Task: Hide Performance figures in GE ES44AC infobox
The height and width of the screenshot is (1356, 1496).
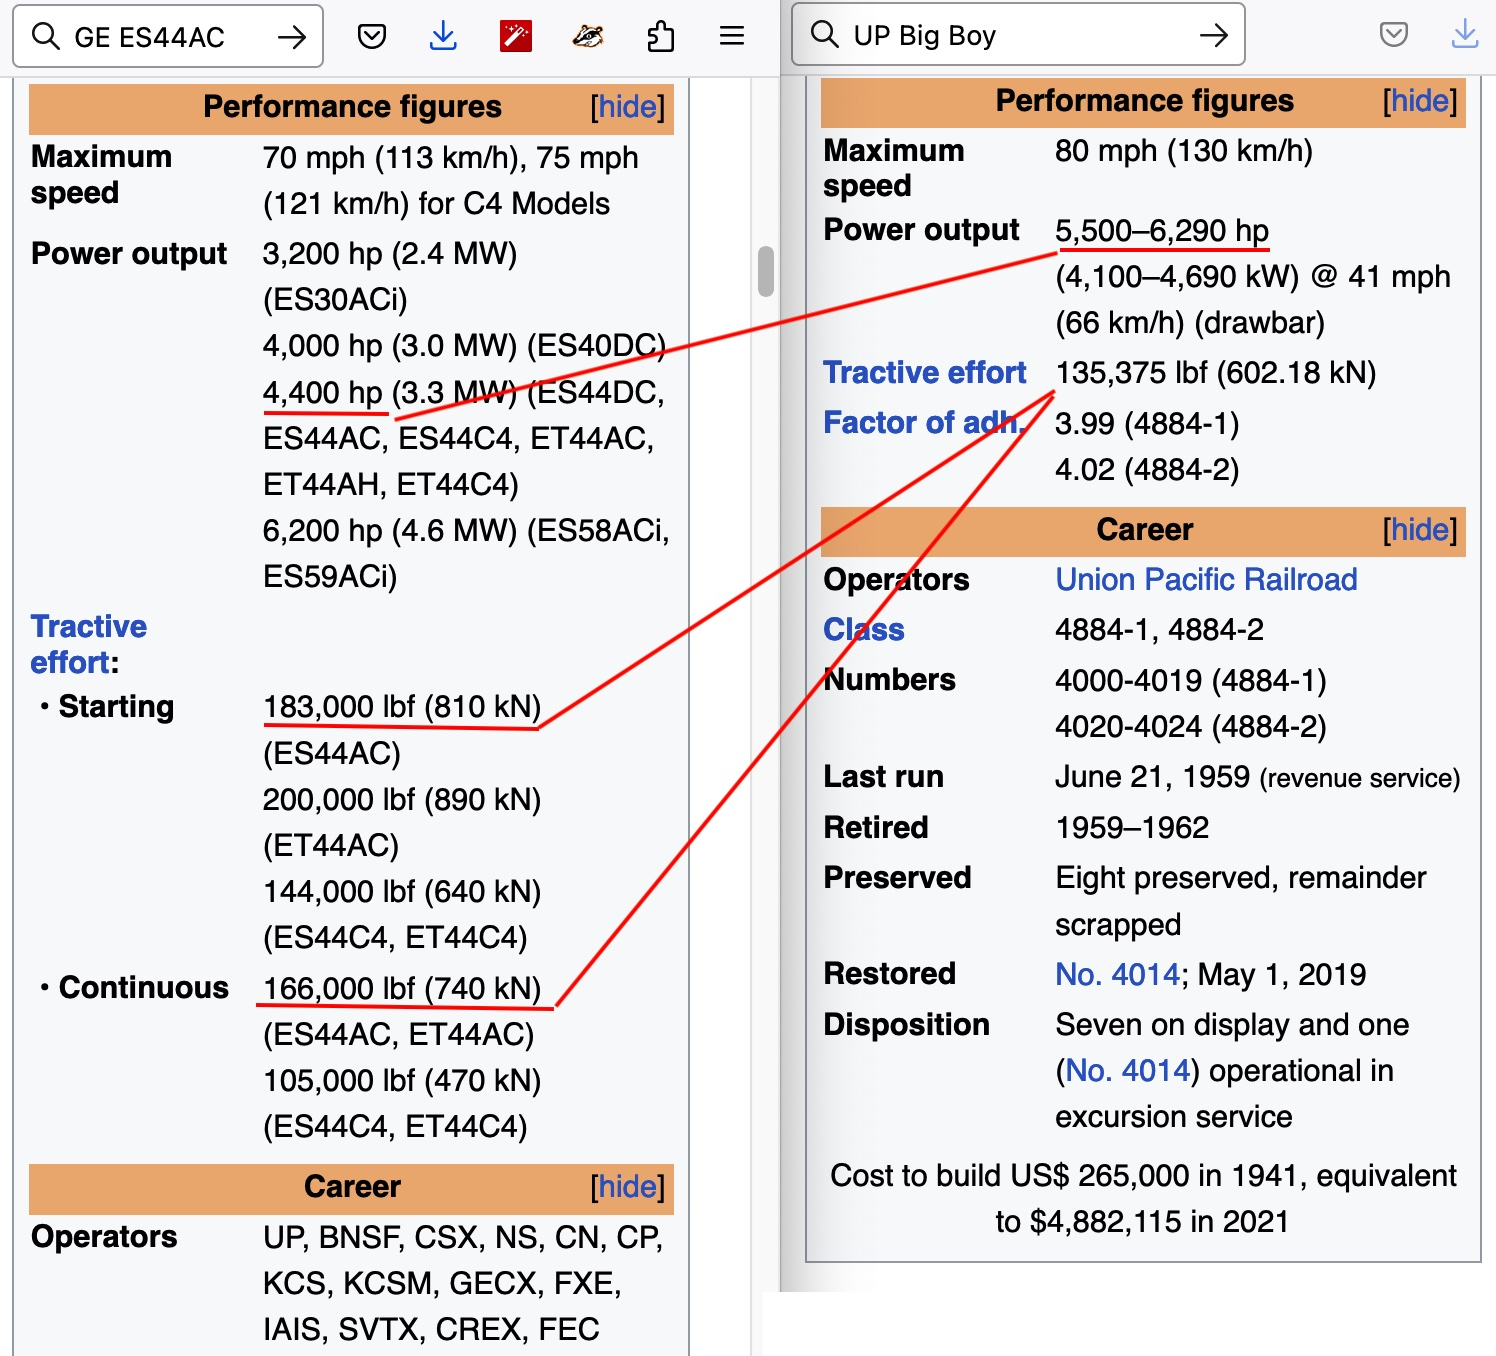Action: click(x=627, y=107)
